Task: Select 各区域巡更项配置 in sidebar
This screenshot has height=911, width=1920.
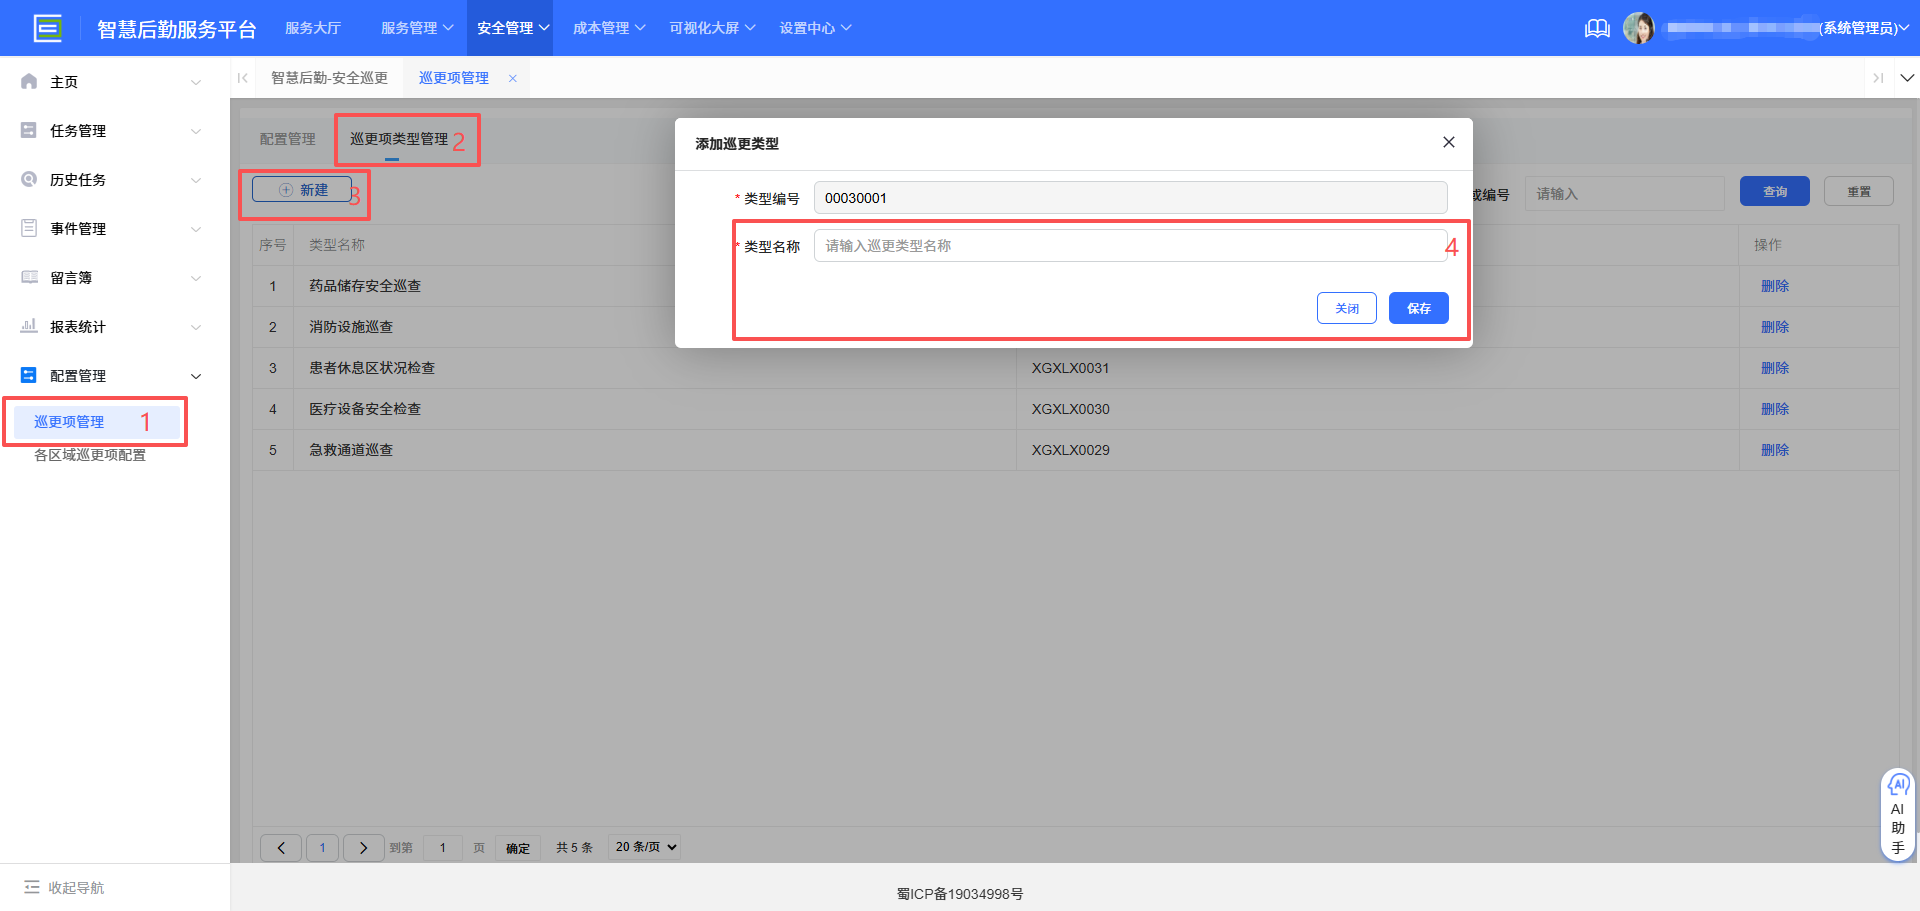Action: (x=90, y=455)
